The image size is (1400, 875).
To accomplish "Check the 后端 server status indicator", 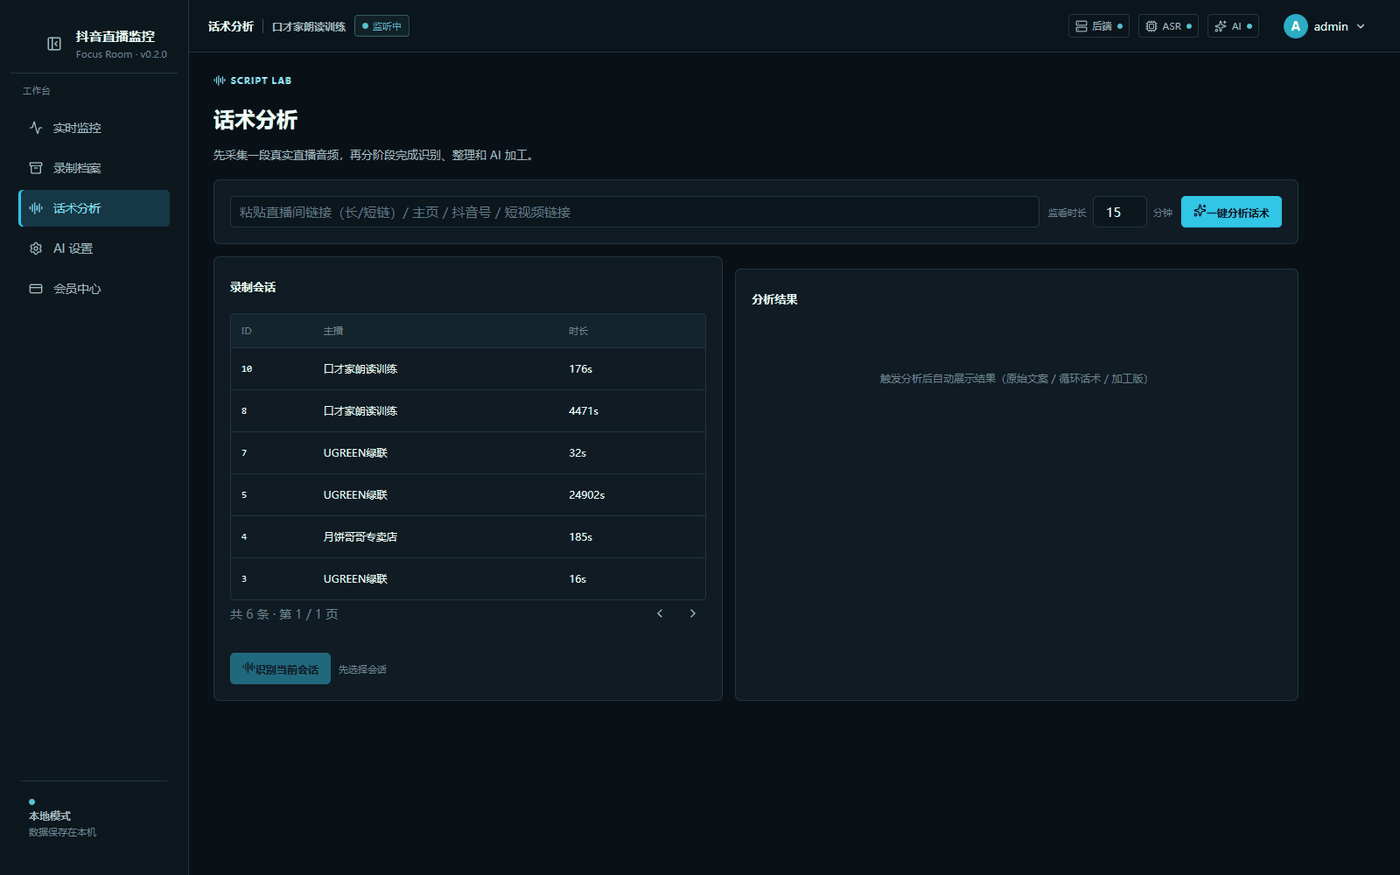I will click(1098, 26).
